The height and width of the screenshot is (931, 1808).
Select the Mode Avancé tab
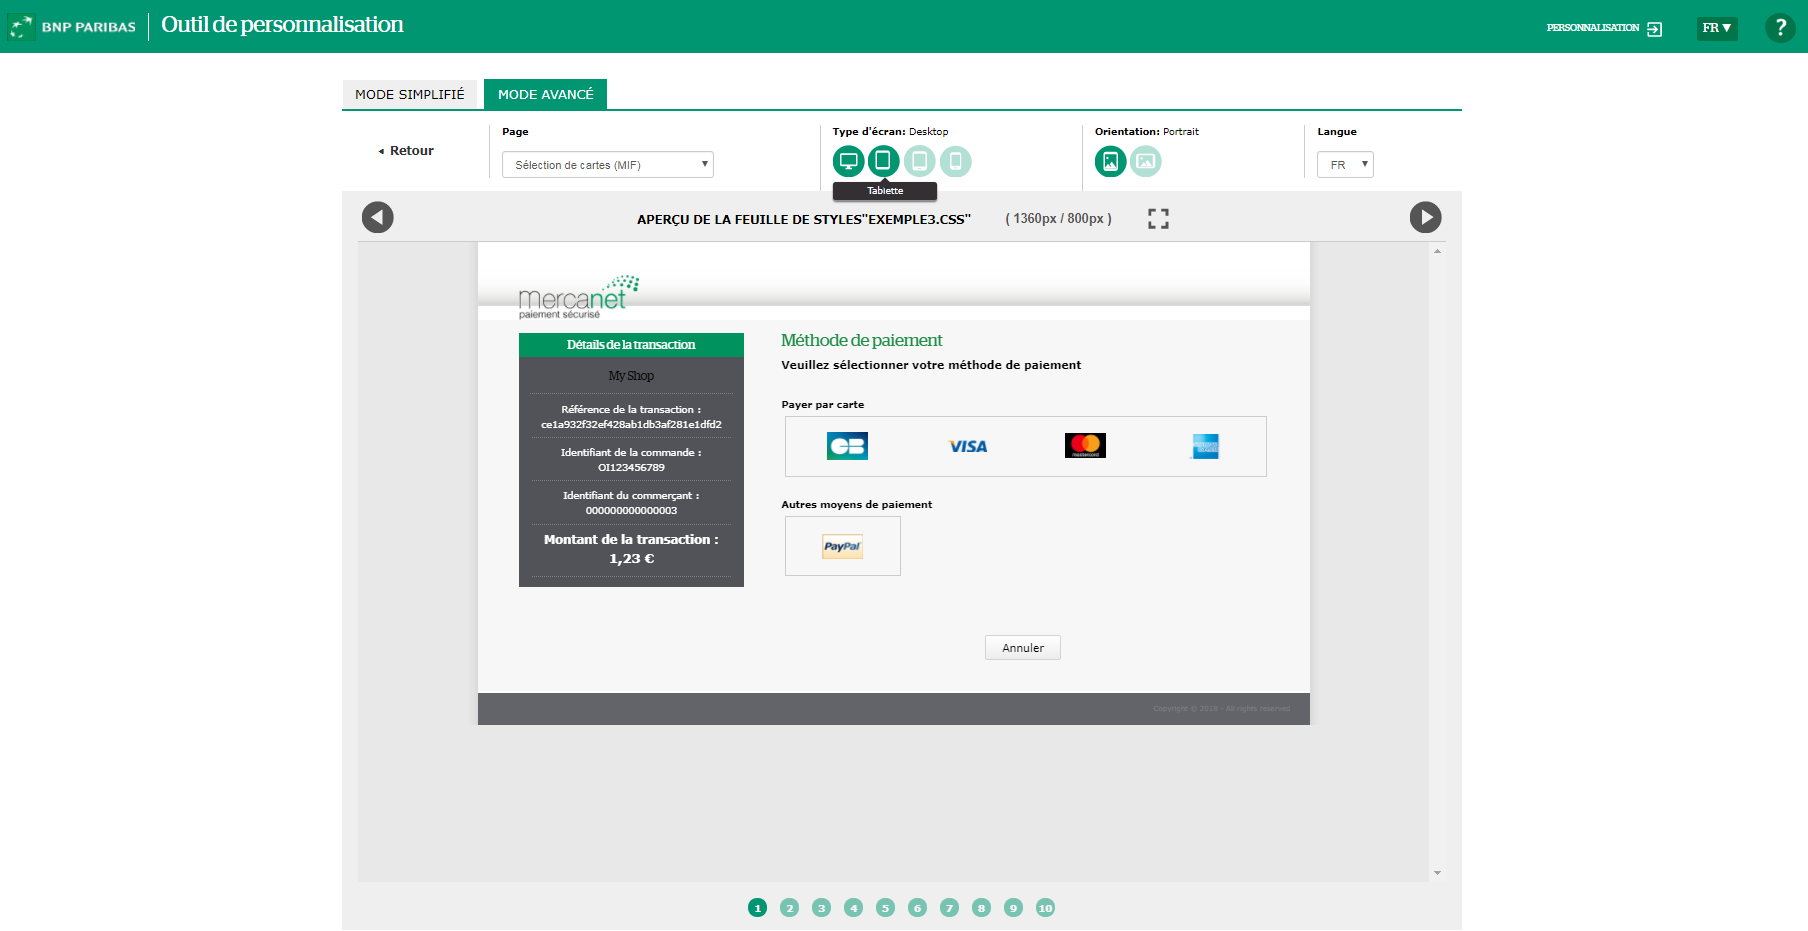pyautogui.click(x=545, y=94)
